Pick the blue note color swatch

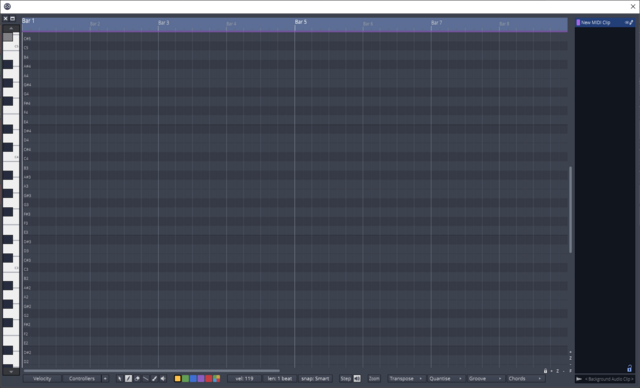pos(193,379)
